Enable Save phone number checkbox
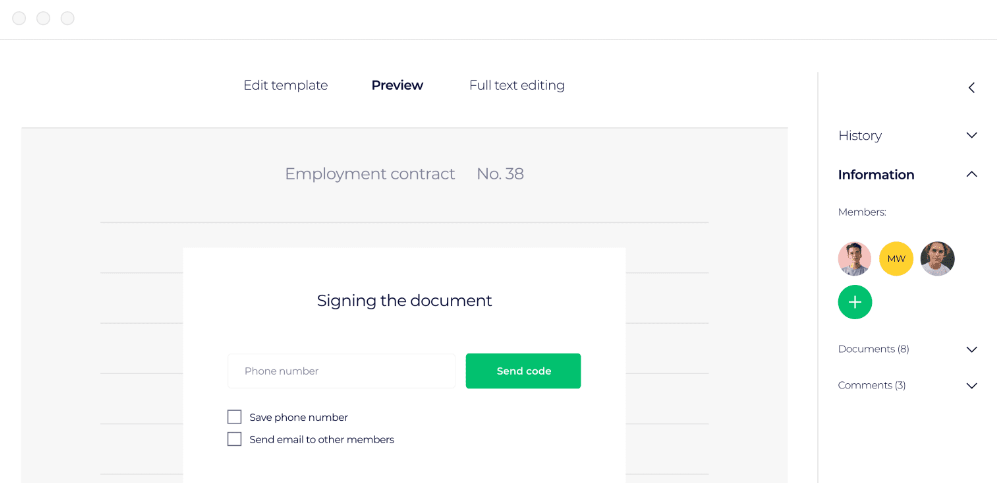Screen dimensions: 997x483 pos(235,417)
